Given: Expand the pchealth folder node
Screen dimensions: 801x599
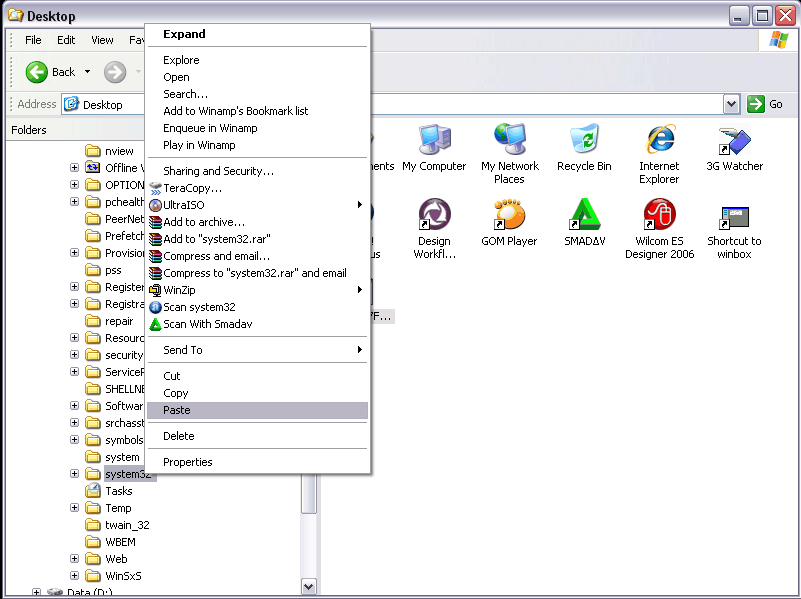Looking at the screenshot, I should coord(75,202).
